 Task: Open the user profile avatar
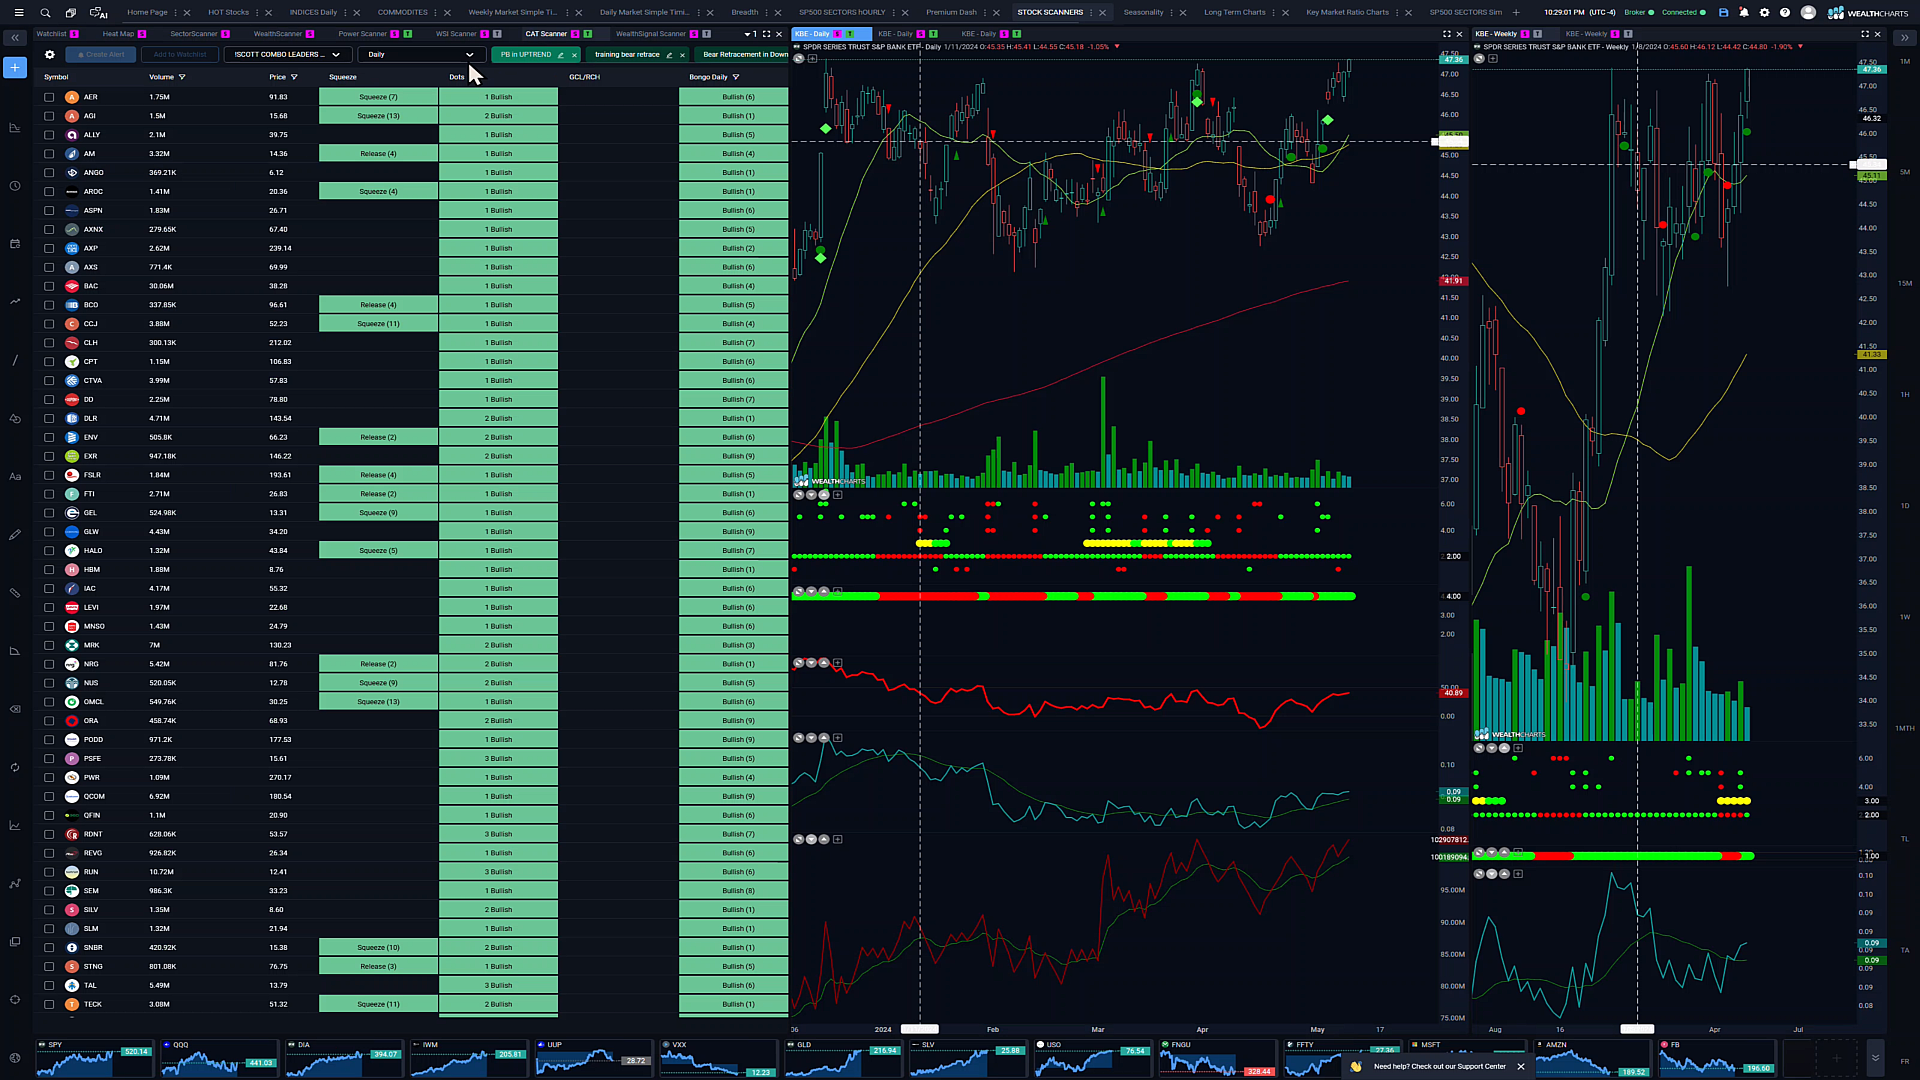pyautogui.click(x=1808, y=13)
